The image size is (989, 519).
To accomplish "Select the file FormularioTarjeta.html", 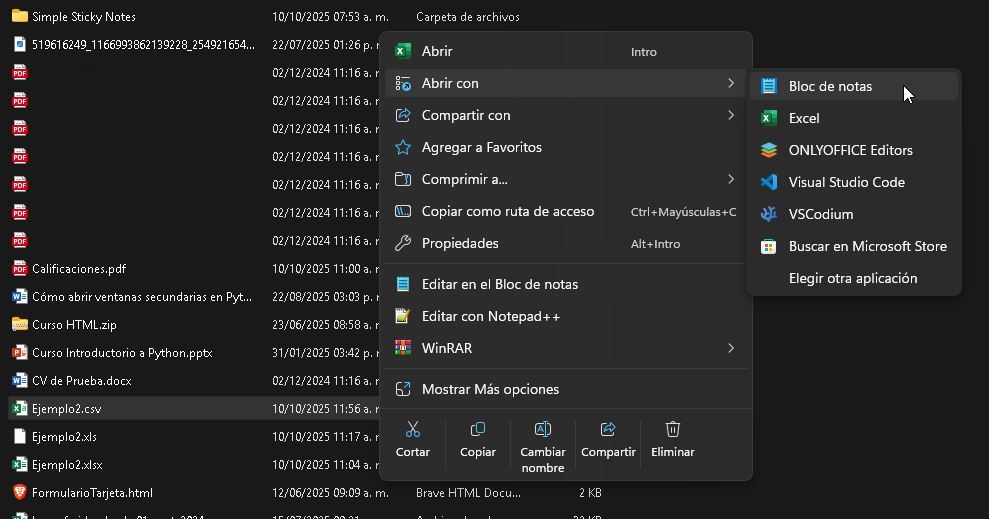I will coord(93,493).
